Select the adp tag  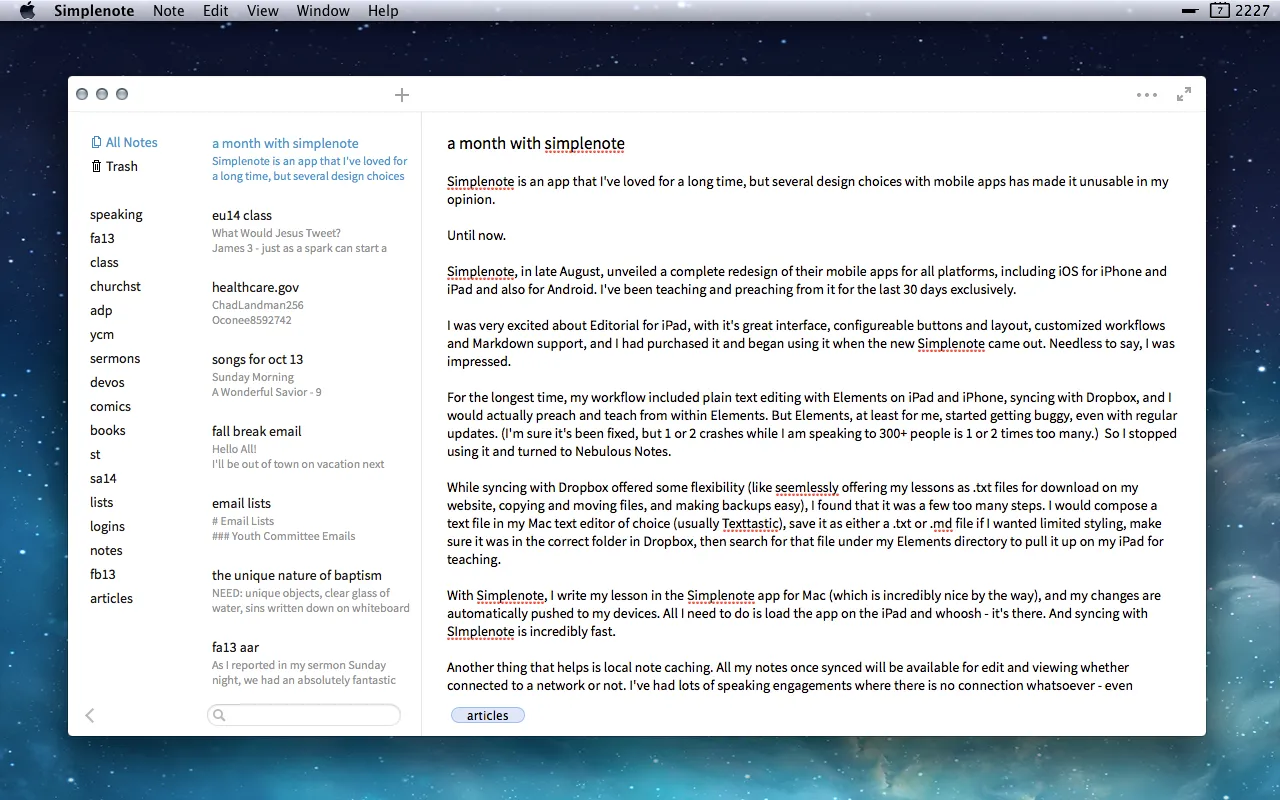pyautogui.click(x=101, y=310)
